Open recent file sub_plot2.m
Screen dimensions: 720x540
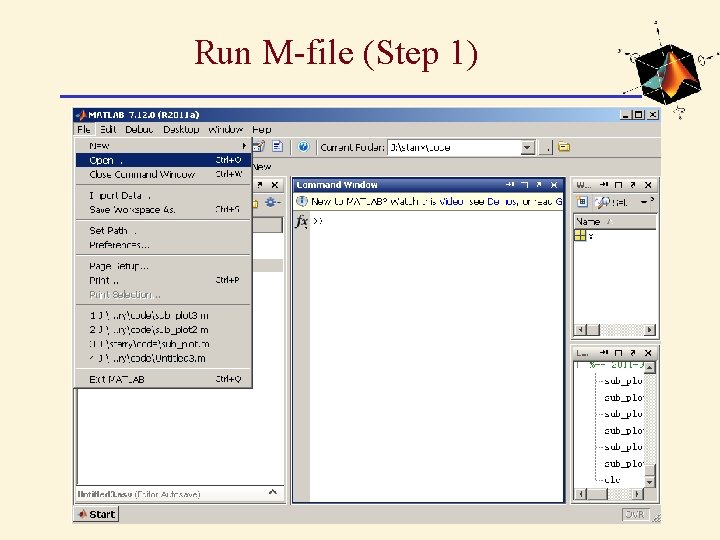tap(163, 330)
